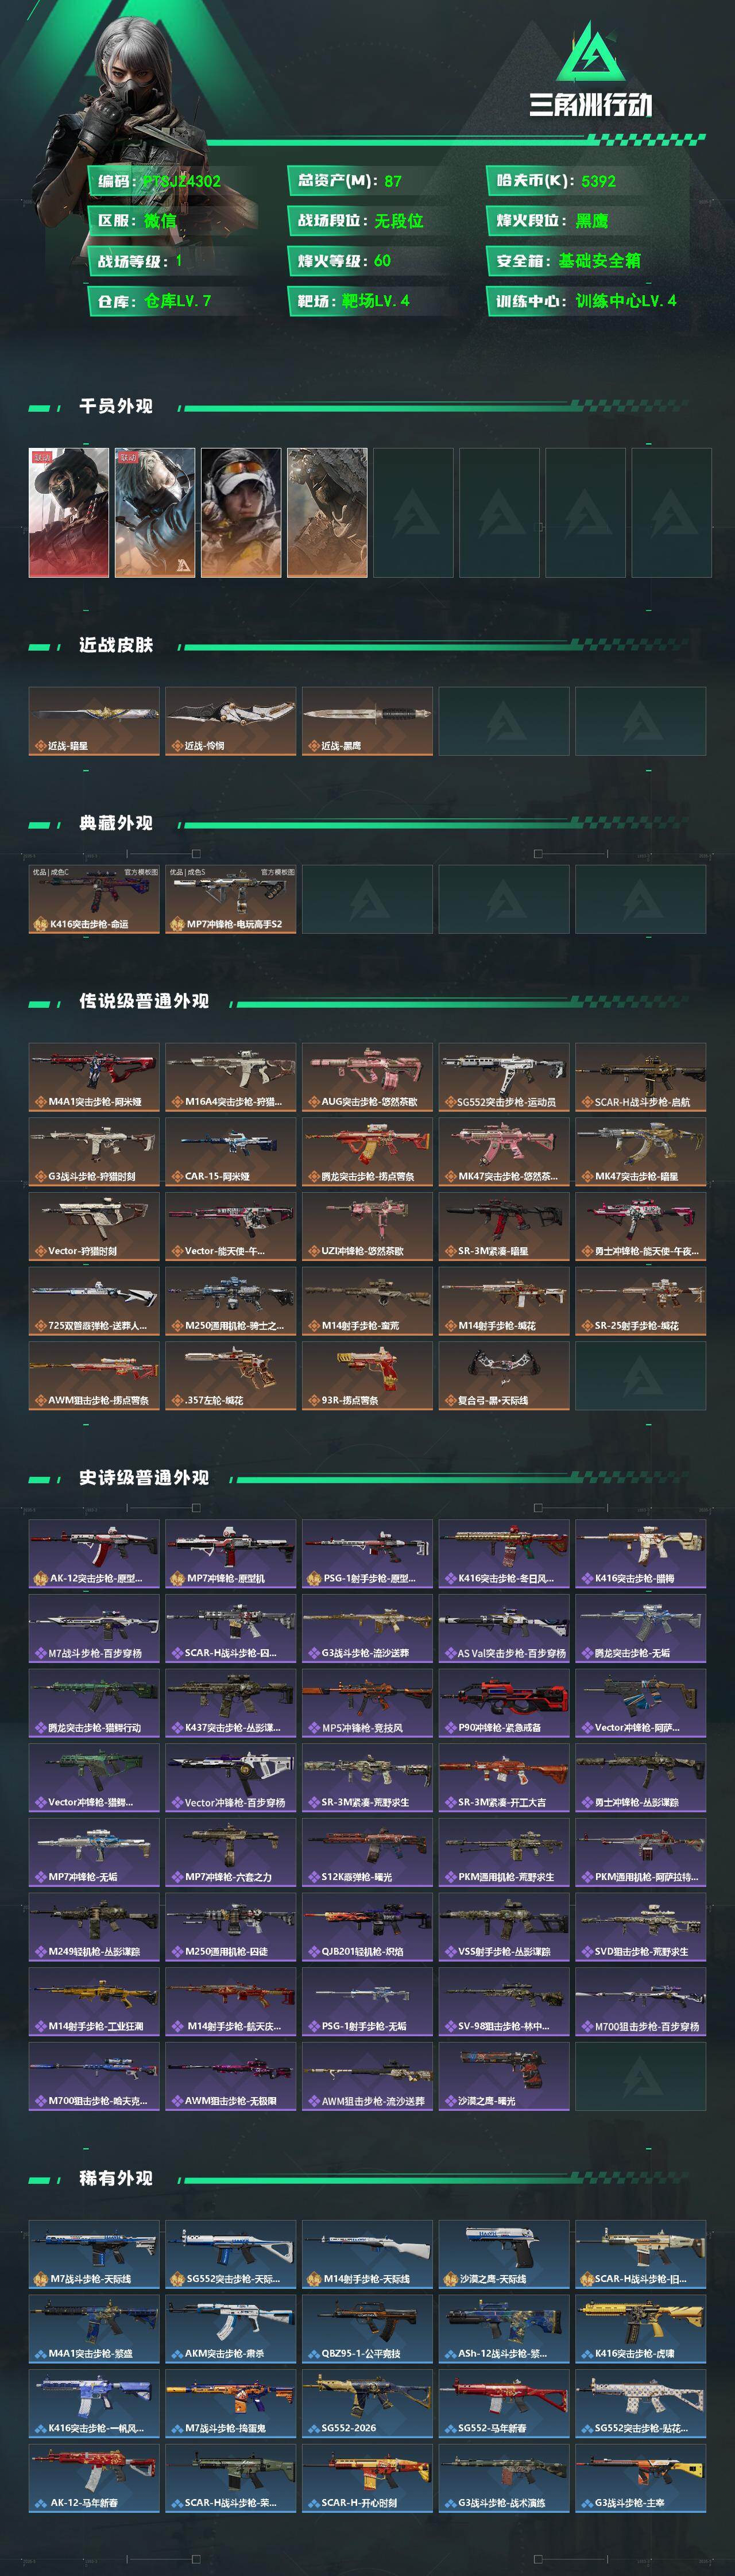Click the AK-12突击步枪 epic skin card
The height and width of the screenshot is (2576, 735).
click(94, 1553)
